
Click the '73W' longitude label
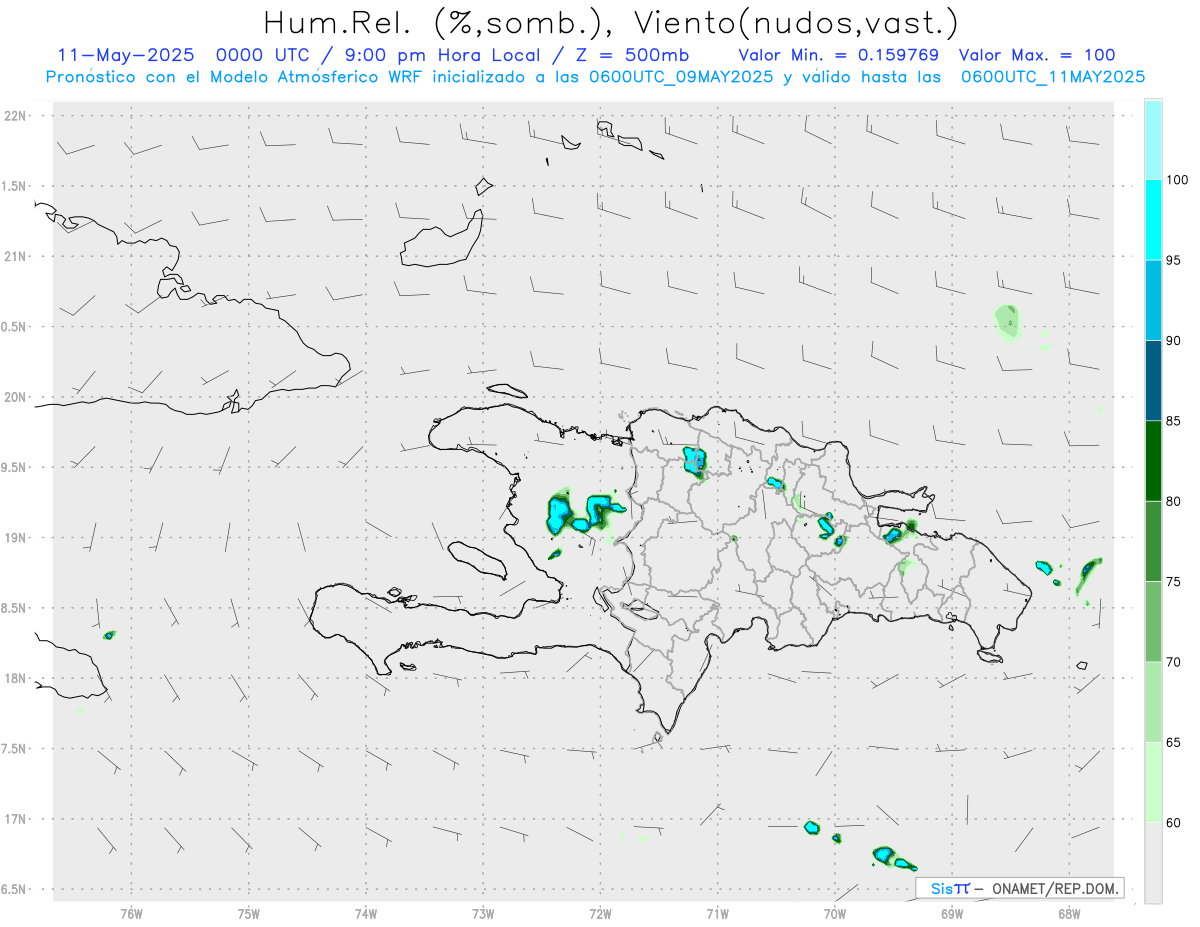pyautogui.click(x=483, y=914)
